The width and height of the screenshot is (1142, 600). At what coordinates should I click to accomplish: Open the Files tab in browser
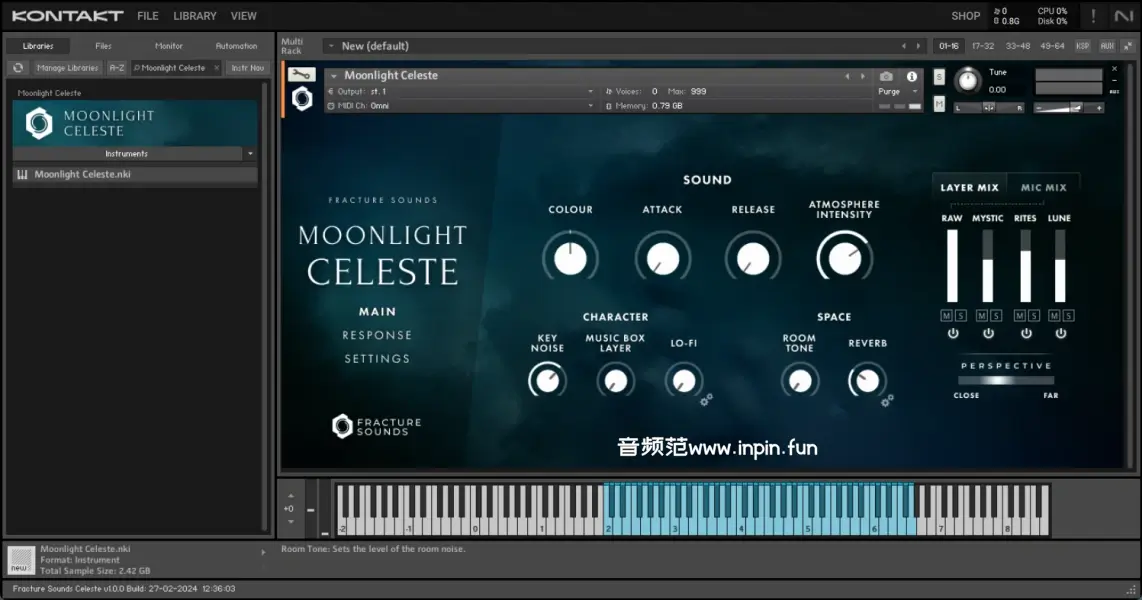click(x=103, y=46)
